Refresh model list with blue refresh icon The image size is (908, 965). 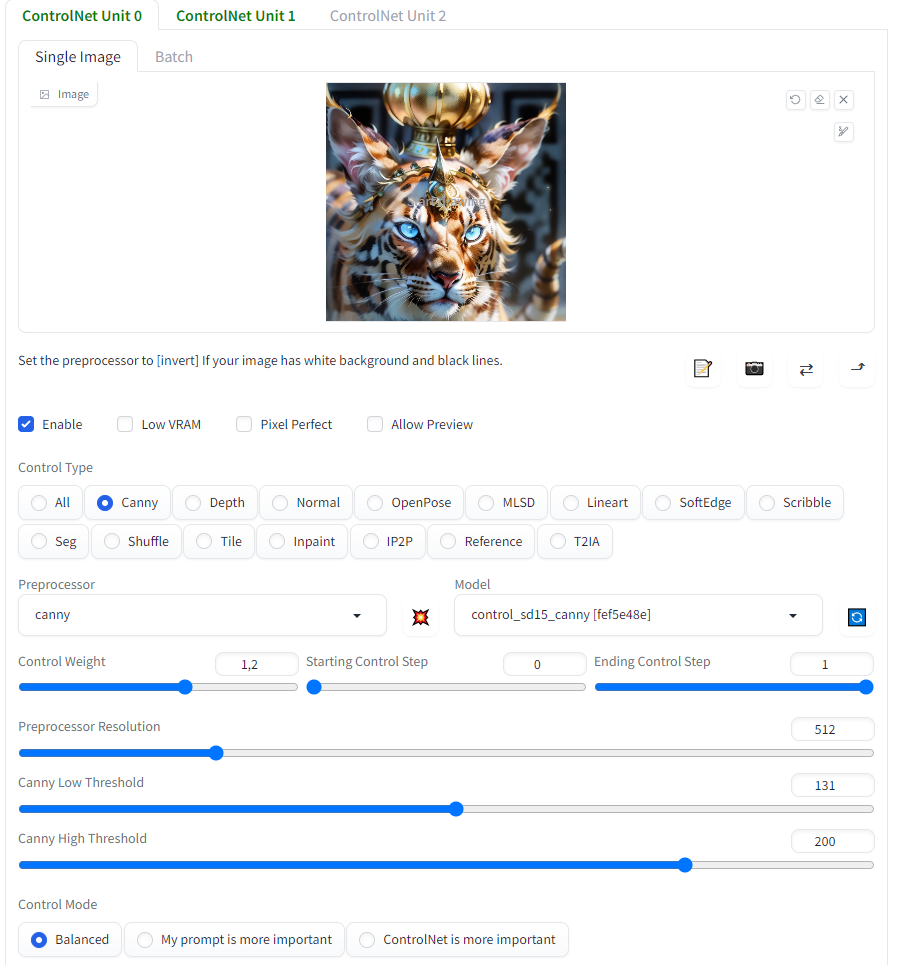pyautogui.click(x=856, y=617)
